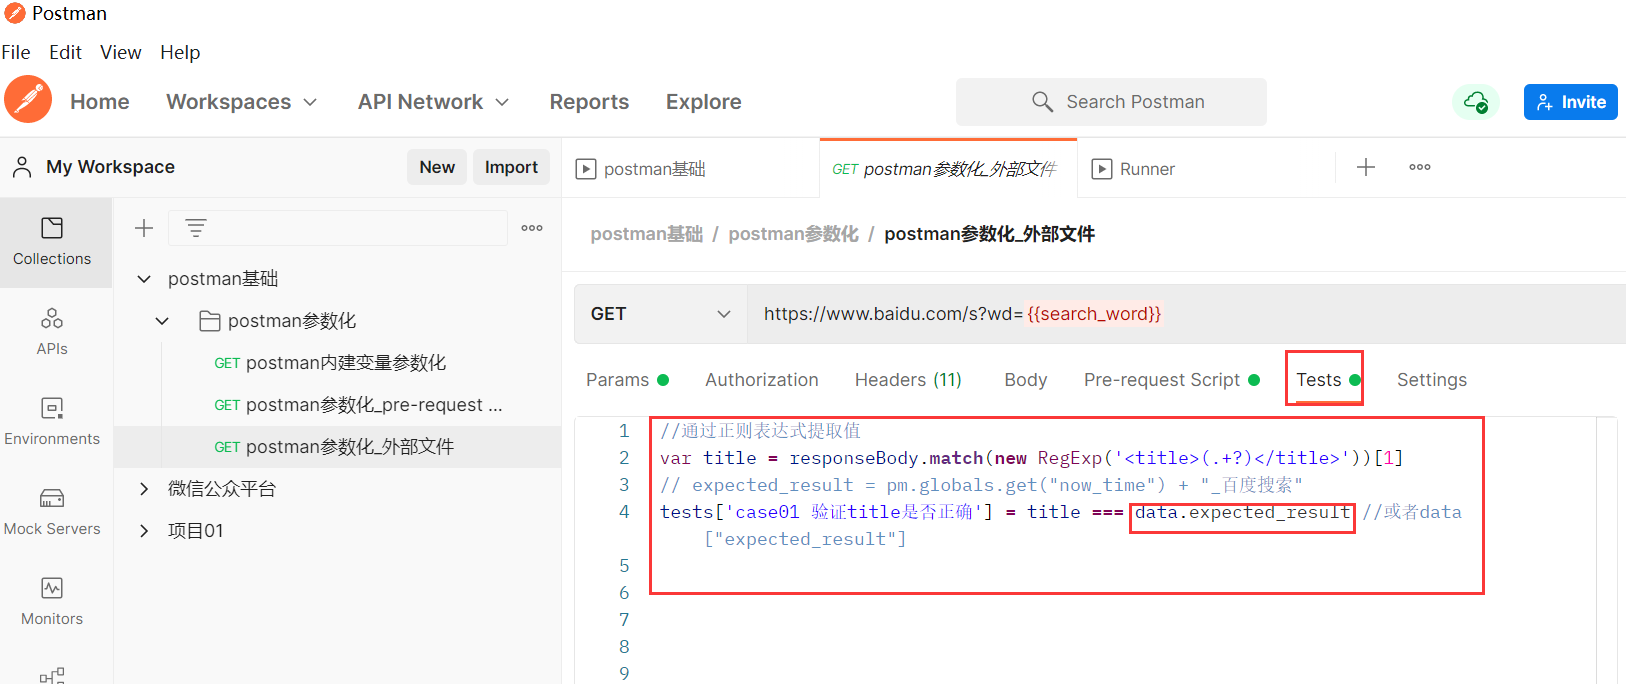Open the APIs sidebar section
This screenshot has width=1626, height=684.
pyautogui.click(x=52, y=331)
